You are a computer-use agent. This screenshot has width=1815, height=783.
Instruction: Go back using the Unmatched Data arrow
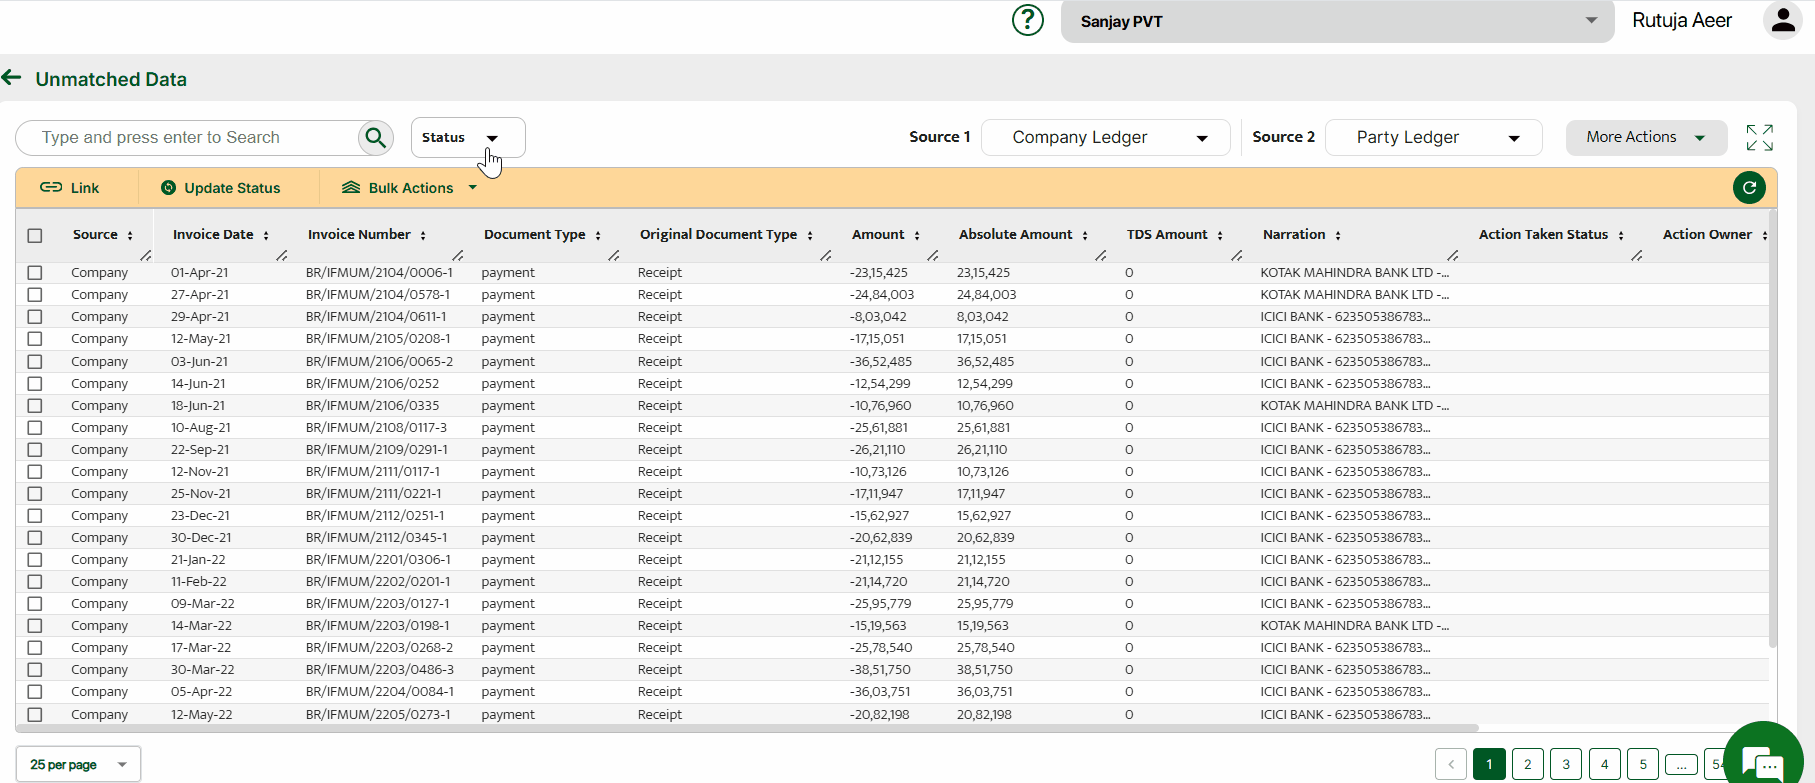tap(12, 78)
